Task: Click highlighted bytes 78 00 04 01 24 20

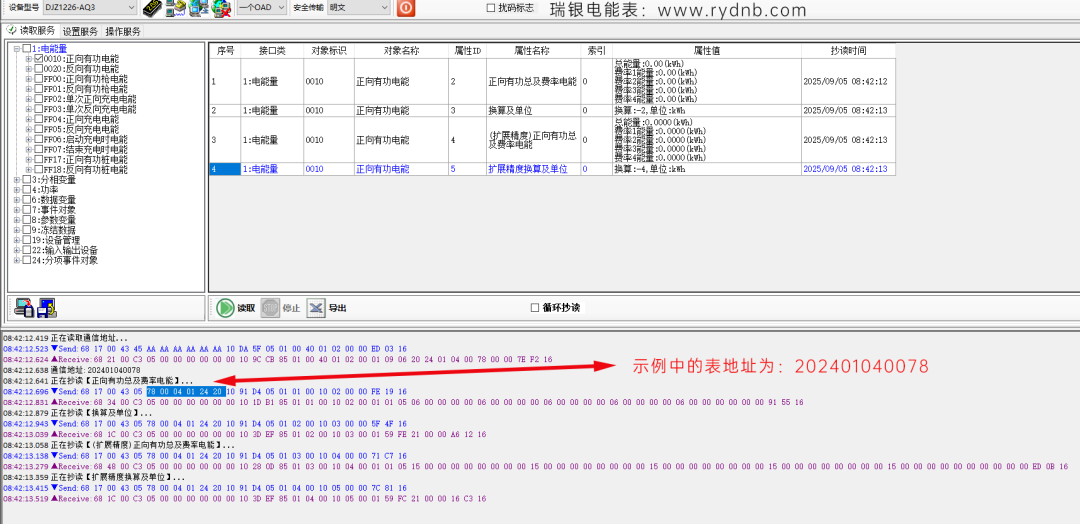Action: coord(185,392)
